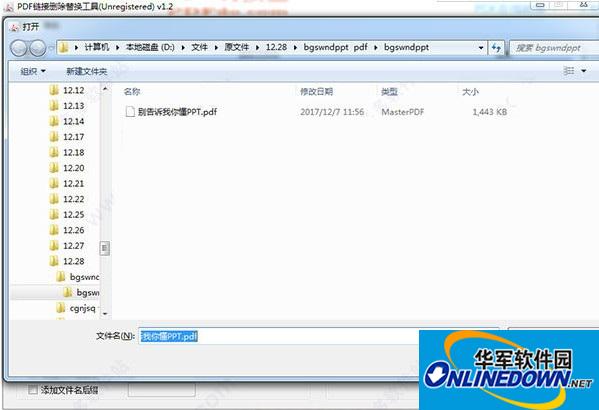Click the MasterPDF type cell
The height and width of the screenshot is (410, 599).
point(403,112)
